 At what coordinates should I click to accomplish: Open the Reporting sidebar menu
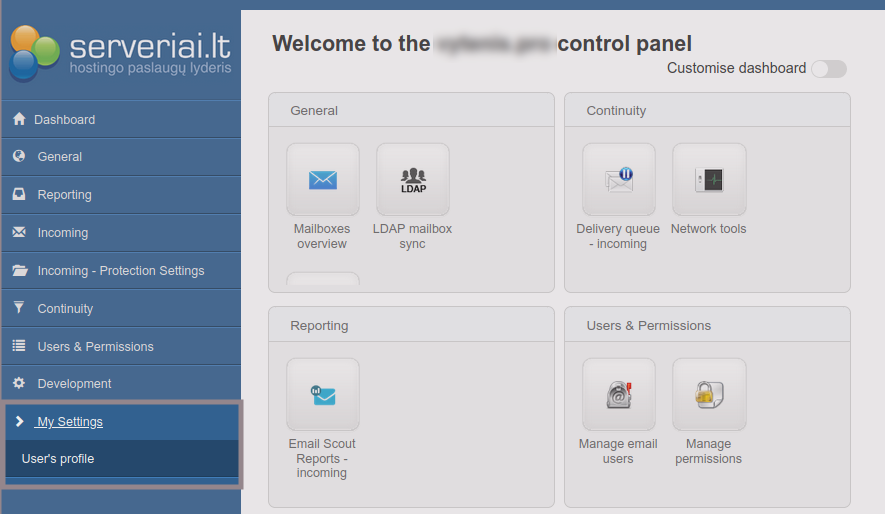pyautogui.click(x=64, y=195)
